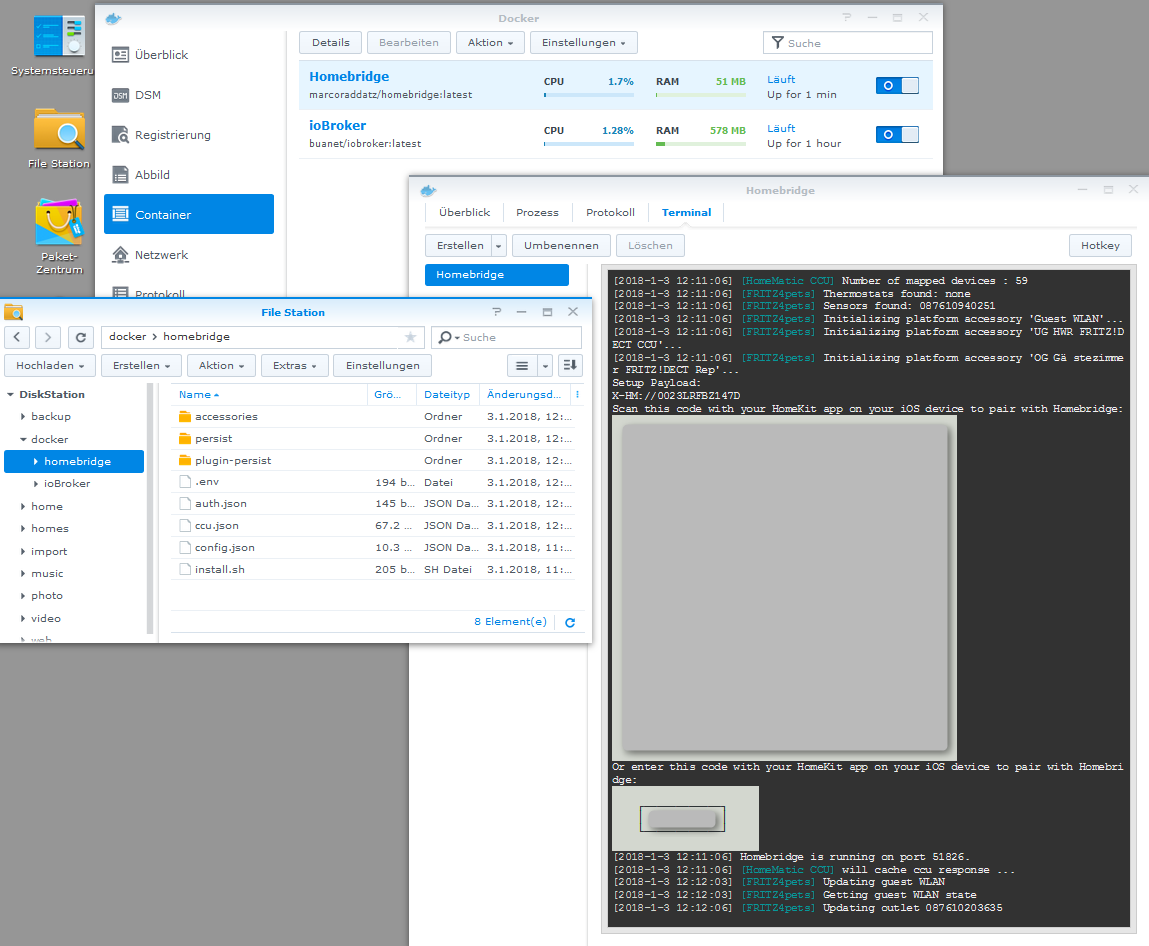Screen dimensions: 1149x946
Task: Click Docker whale icon in Docker title bar
Action: [x=113, y=18]
